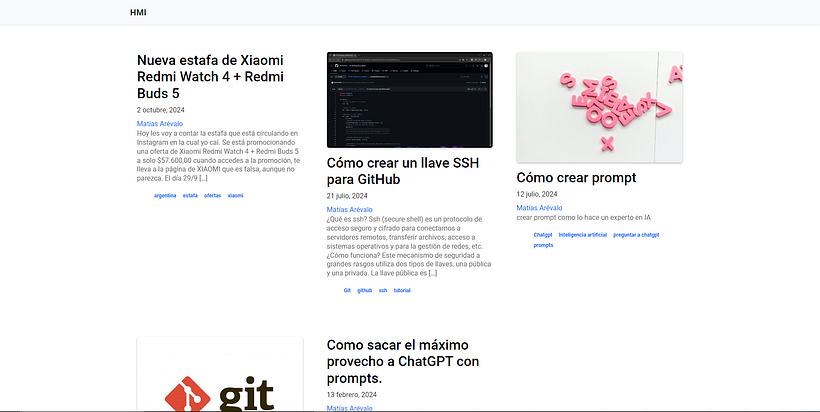Screen dimensions: 820x412
Task: Open post 'Como sacar el máximo provecho a ChatGPT'
Action: [403, 361]
